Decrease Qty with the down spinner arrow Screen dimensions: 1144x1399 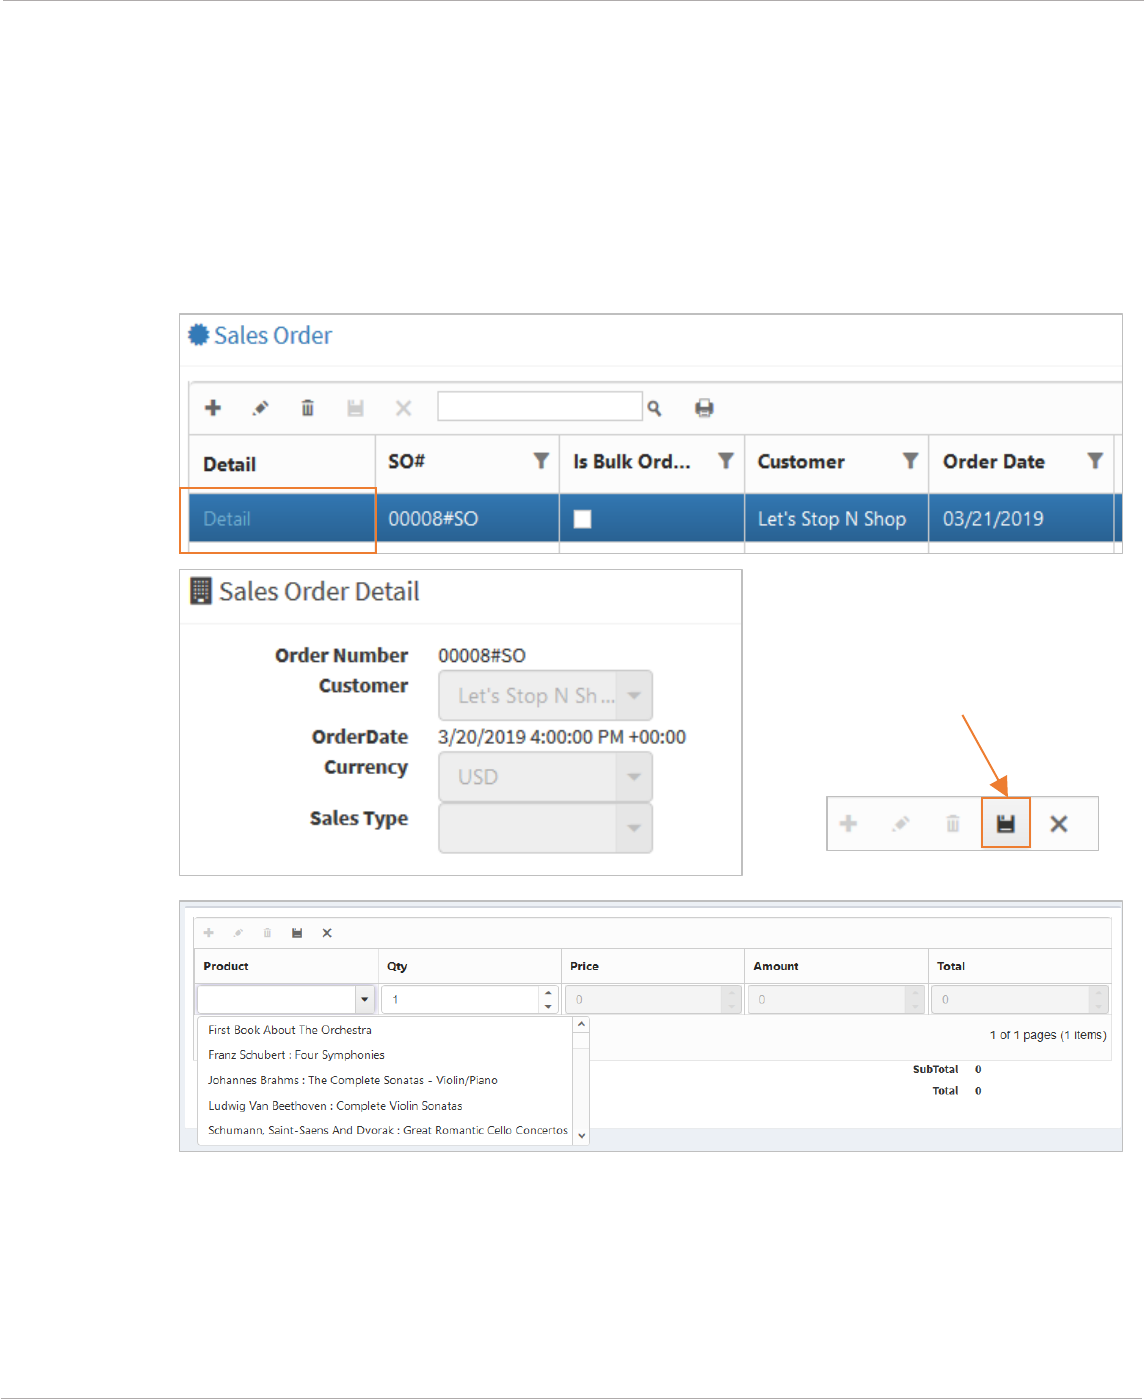coord(548,1006)
